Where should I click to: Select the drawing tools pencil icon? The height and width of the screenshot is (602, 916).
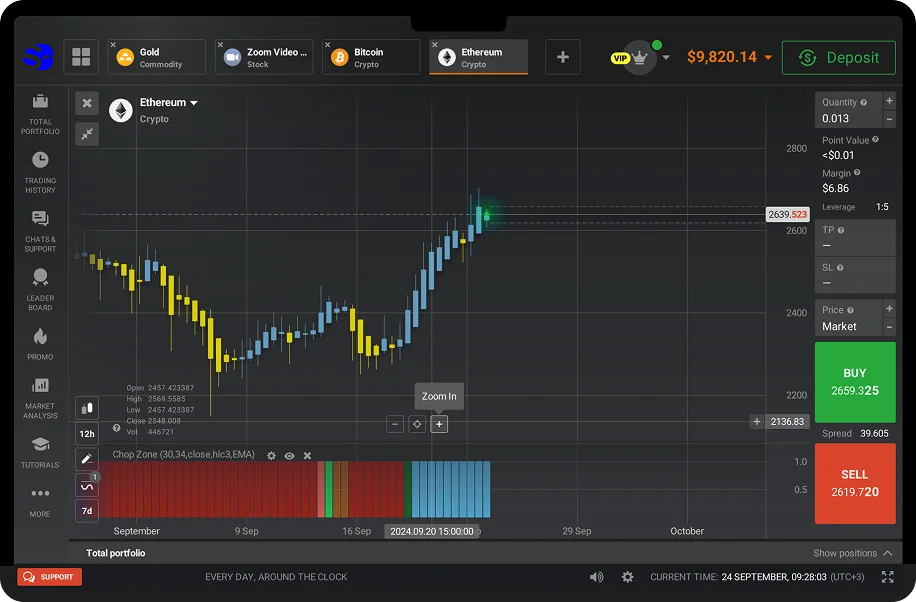click(x=86, y=459)
